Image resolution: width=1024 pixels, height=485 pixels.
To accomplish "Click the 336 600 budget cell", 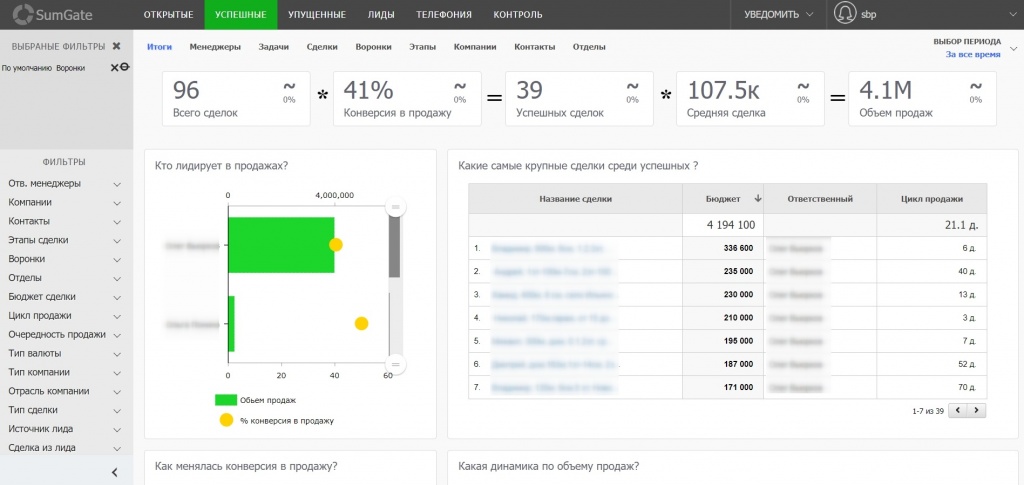I will pos(723,248).
